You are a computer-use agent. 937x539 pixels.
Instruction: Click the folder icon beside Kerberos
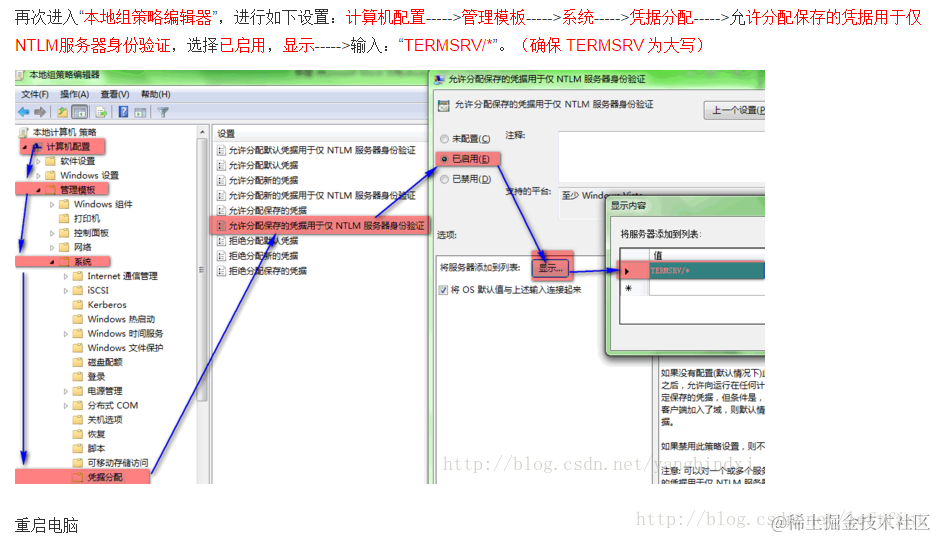coord(78,304)
